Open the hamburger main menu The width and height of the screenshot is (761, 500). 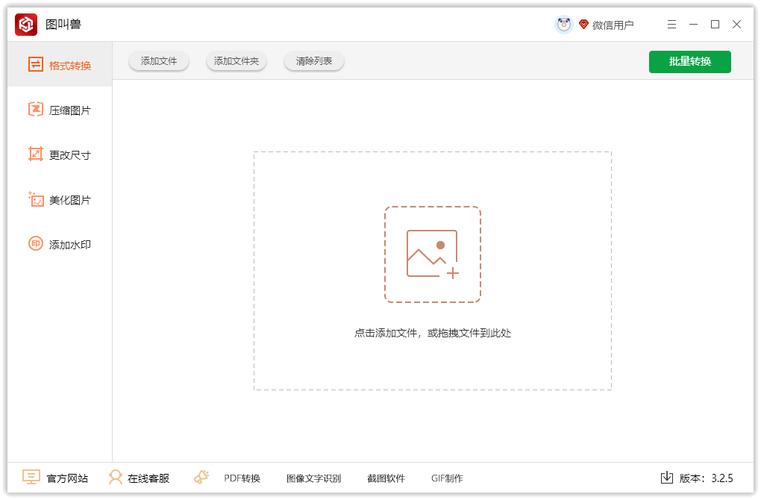(x=672, y=24)
